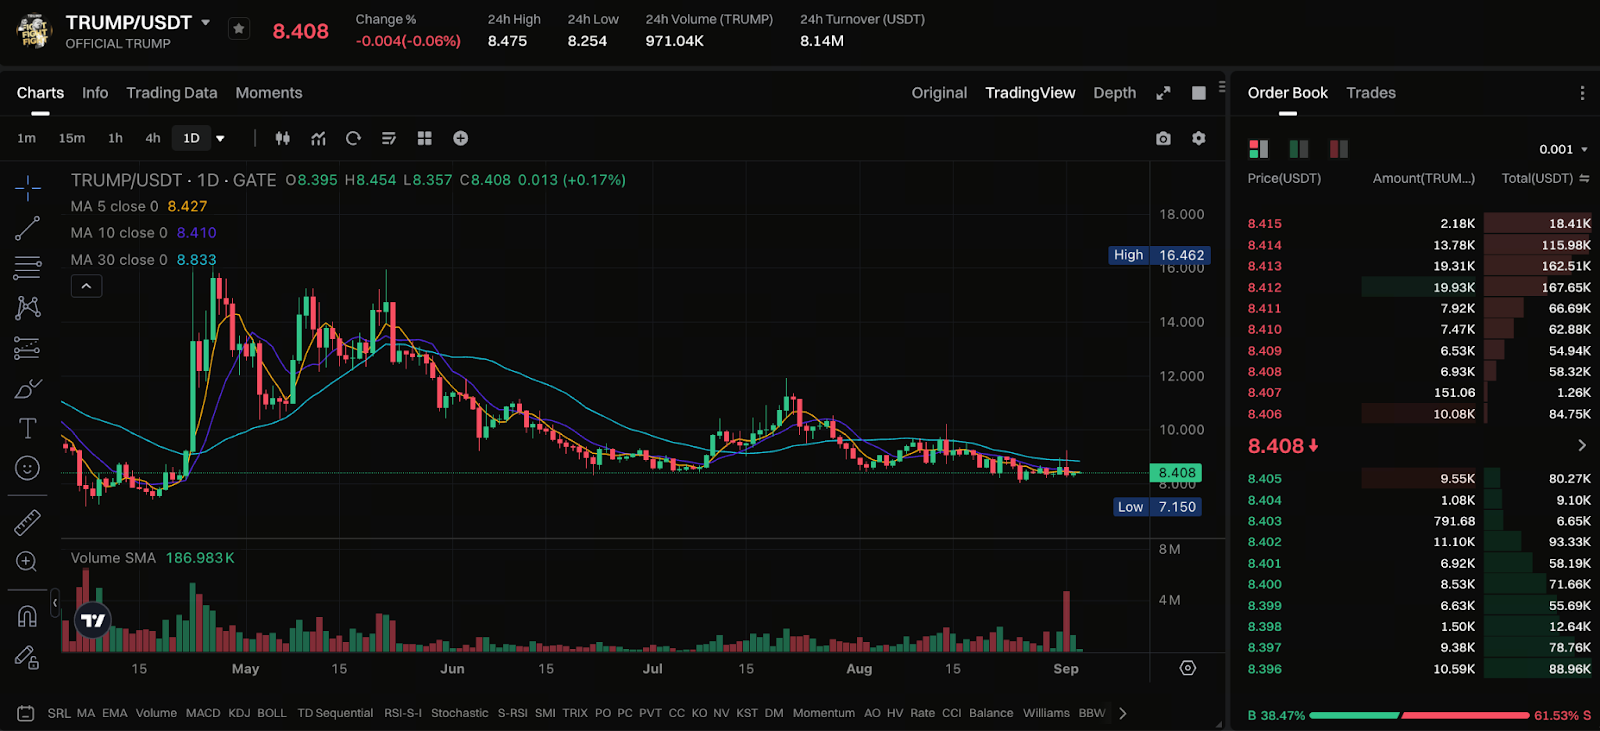Show asks-only order book view

(x=1339, y=149)
